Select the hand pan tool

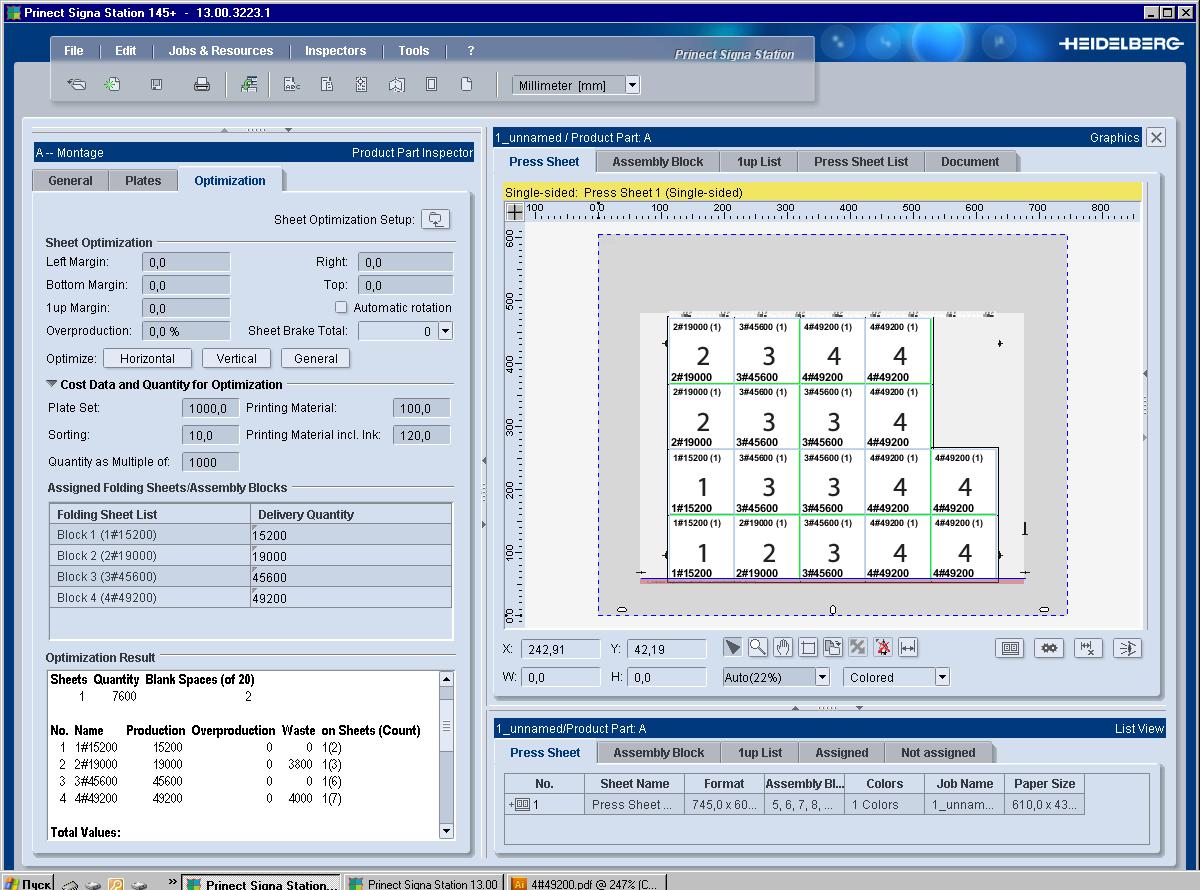pyautogui.click(x=783, y=648)
